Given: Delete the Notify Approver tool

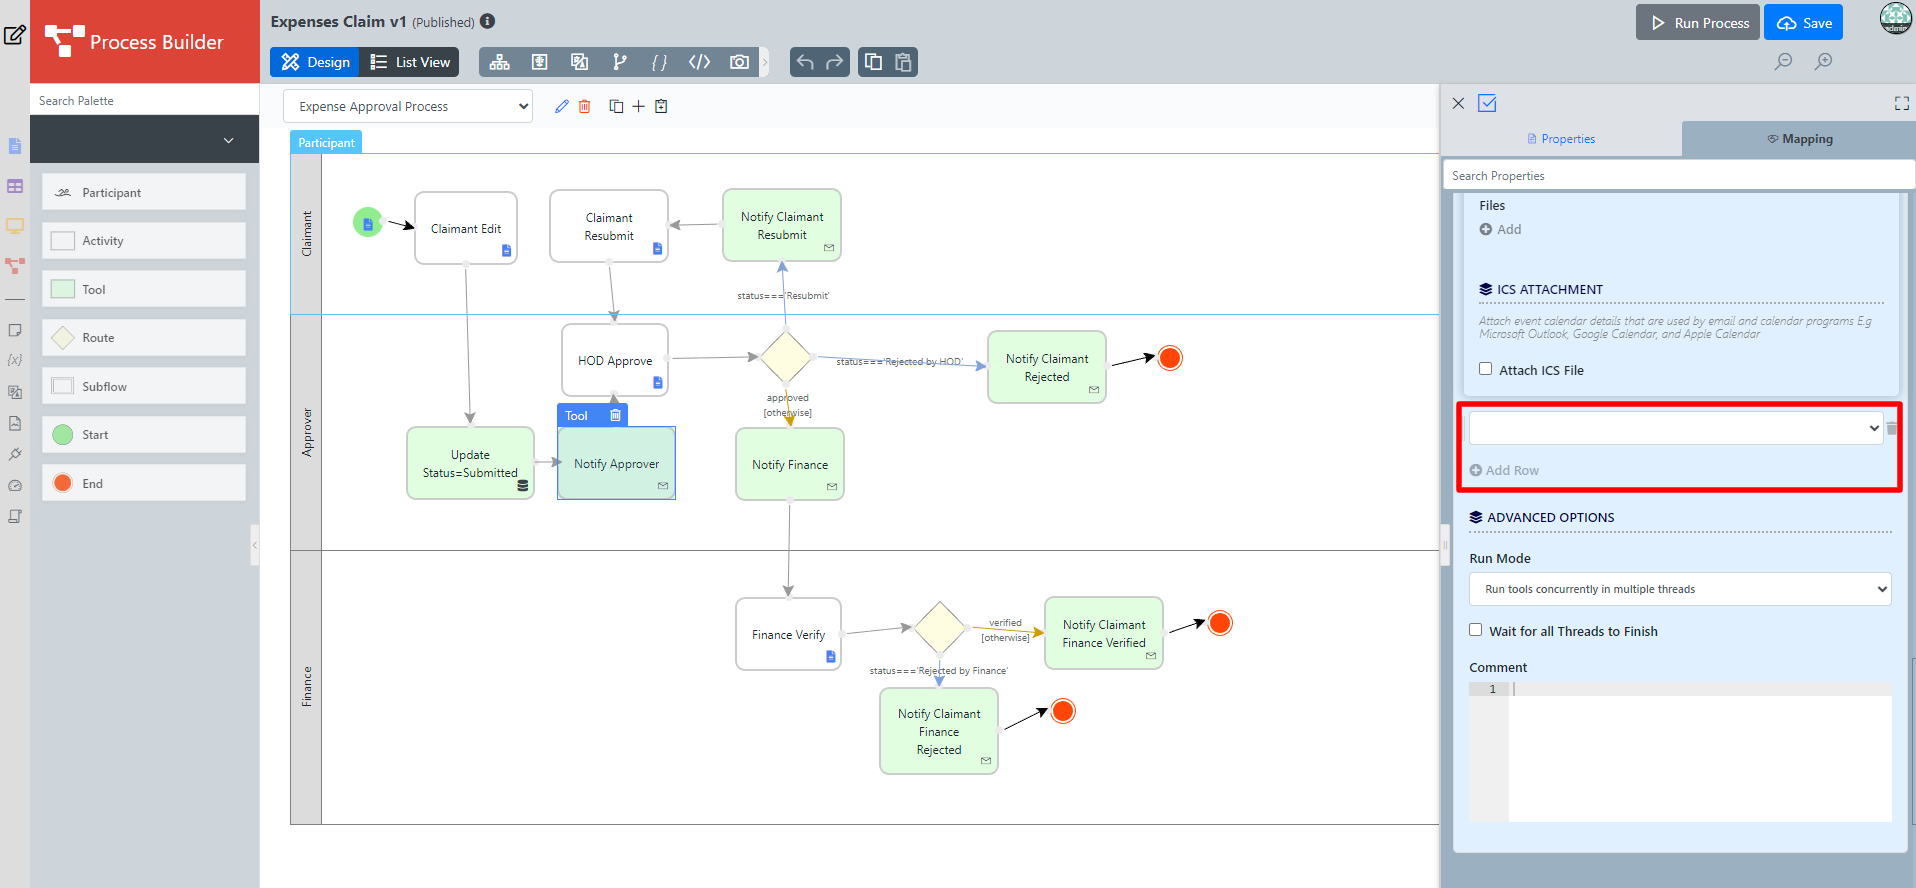Looking at the screenshot, I should pyautogui.click(x=615, y=415).
